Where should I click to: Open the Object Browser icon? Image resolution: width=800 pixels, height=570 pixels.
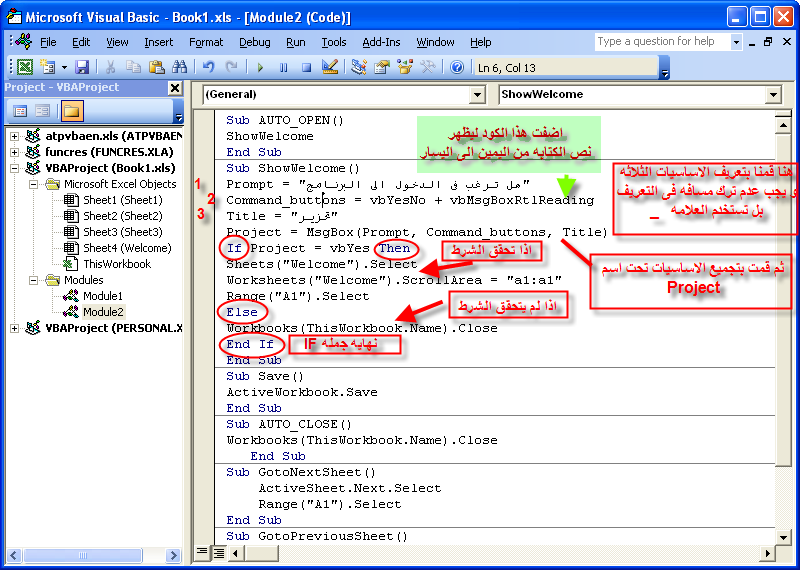coord(405,67)
